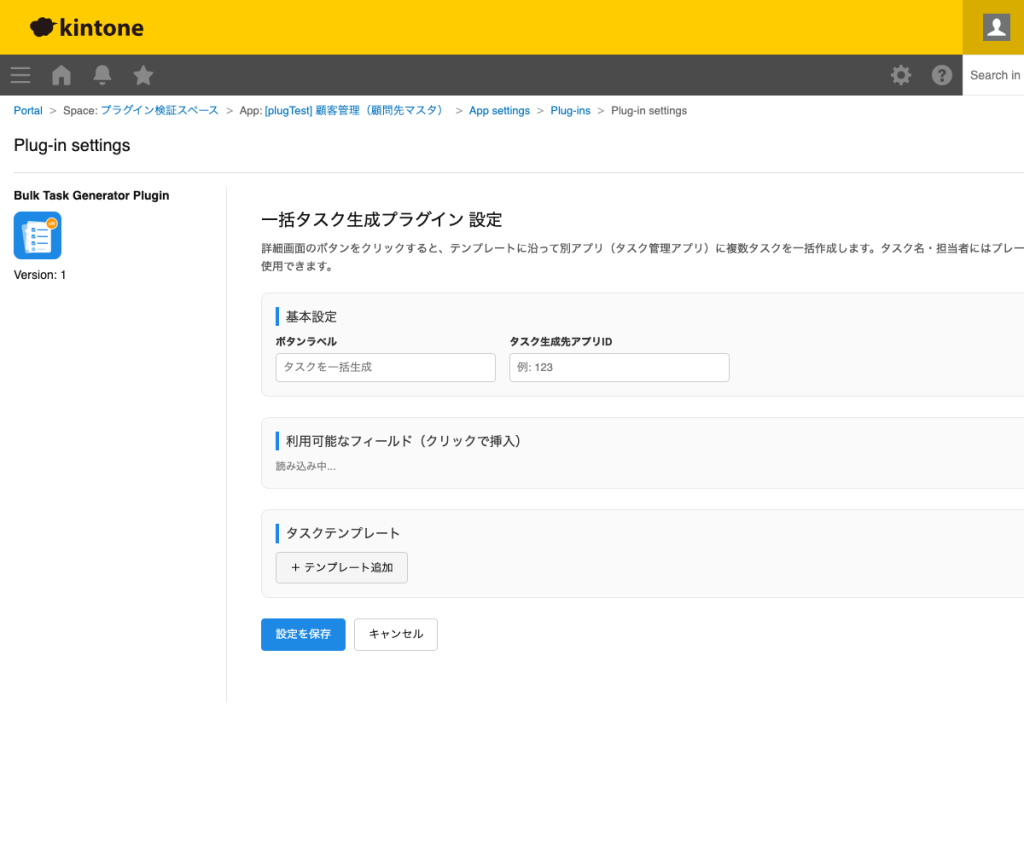Image resolution: width=1024 pixels, height=853 pixels.
Task: Click 設定を保存 to save plugin settings
Action: pos(303,634)
